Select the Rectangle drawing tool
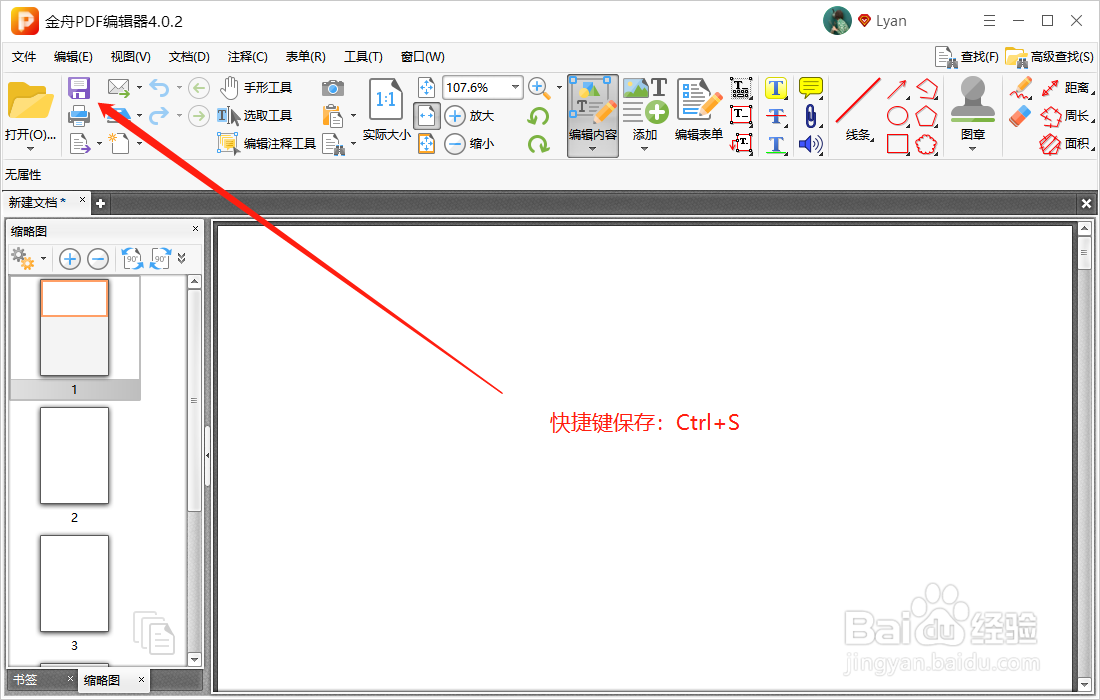The height and width of the screenshot is (700, 1100). [897, 144]
